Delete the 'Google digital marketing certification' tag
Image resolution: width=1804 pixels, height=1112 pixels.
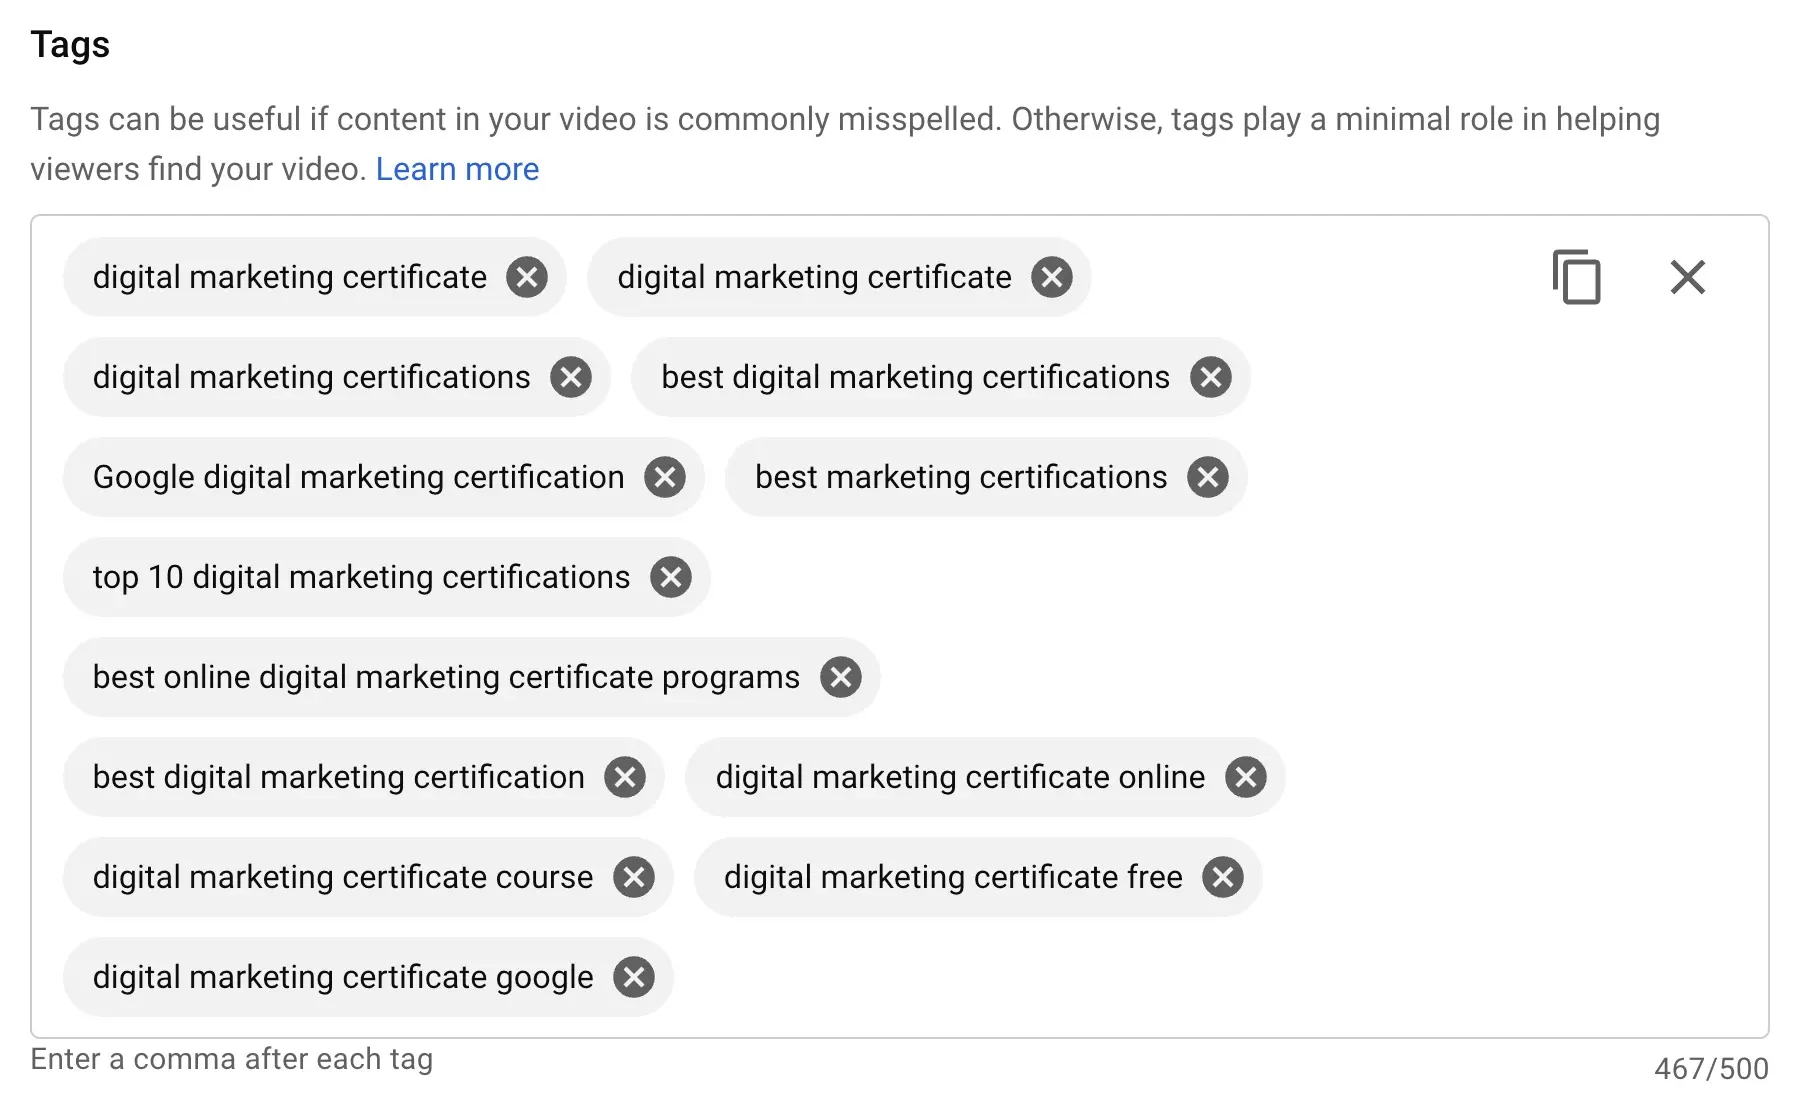click(665, 477)
